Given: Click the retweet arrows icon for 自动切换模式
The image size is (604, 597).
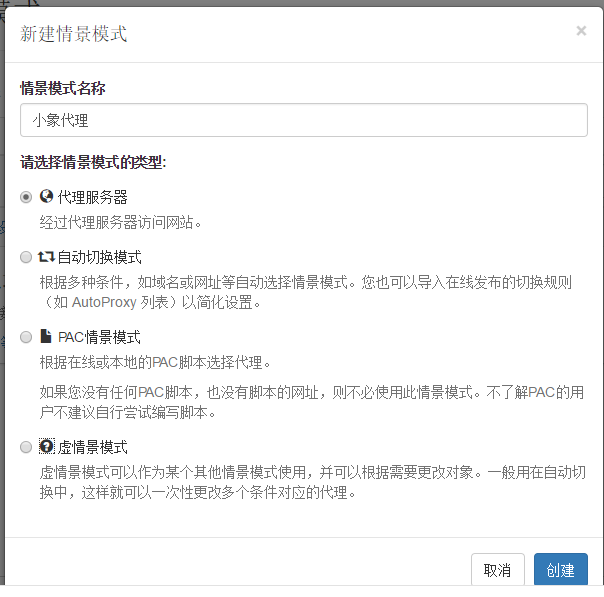Looking at the screenshot, I should [47, 256].
